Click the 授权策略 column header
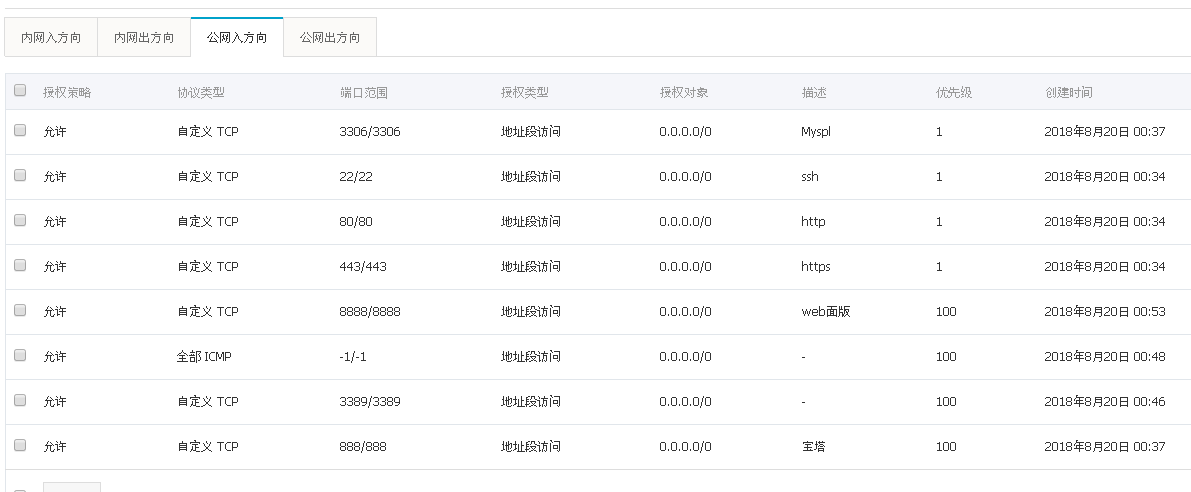This screenshot has width=1191, height=492. 67,92
